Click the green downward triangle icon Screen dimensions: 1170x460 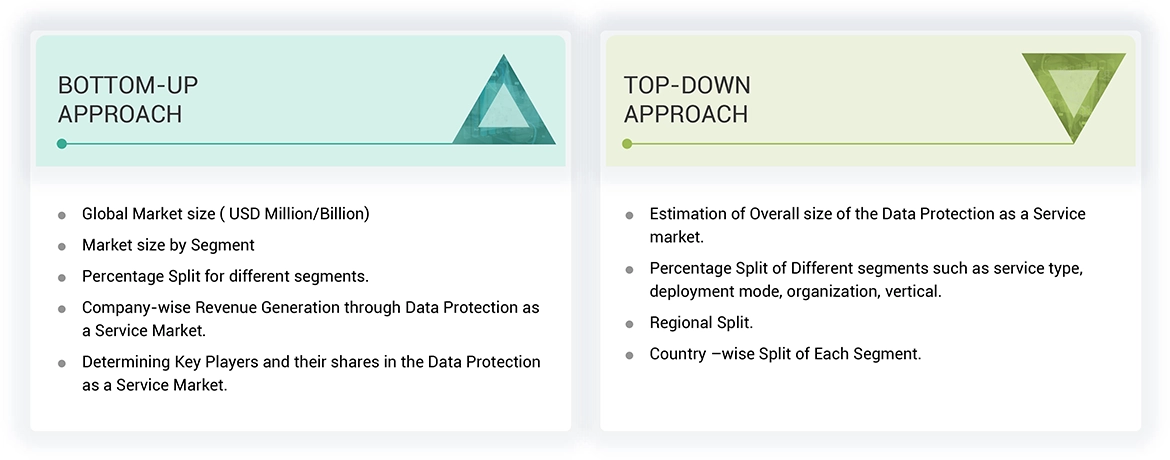coord(1073,92)
